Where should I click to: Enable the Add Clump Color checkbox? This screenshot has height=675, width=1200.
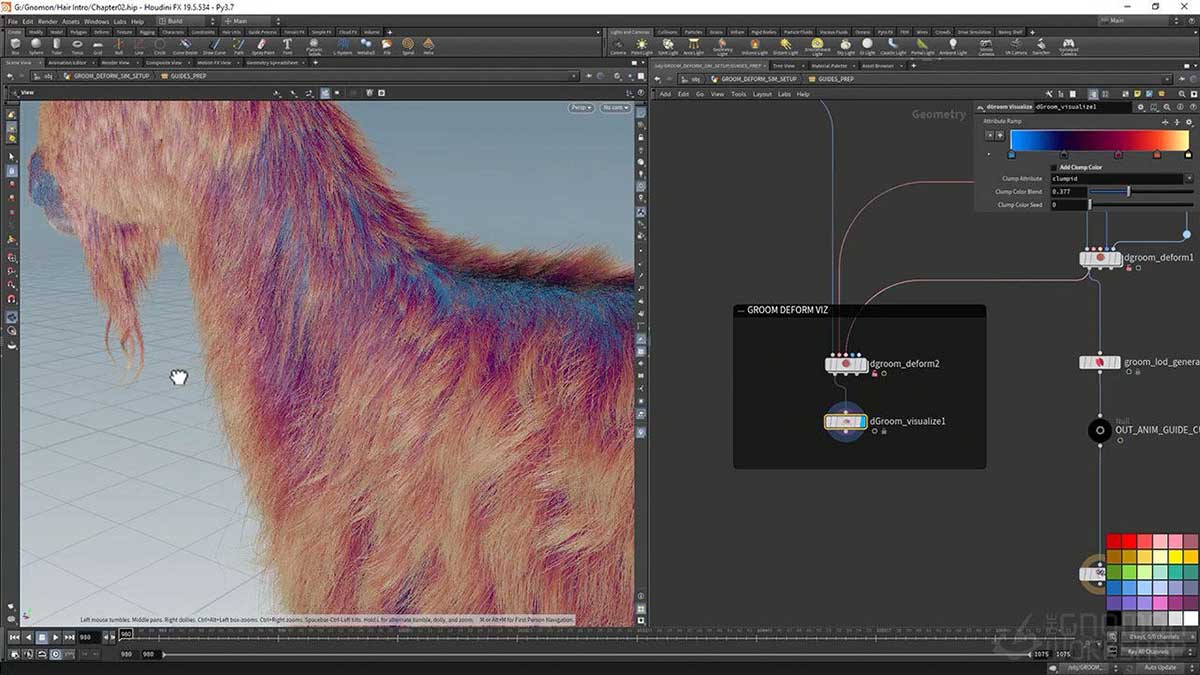1053,167
